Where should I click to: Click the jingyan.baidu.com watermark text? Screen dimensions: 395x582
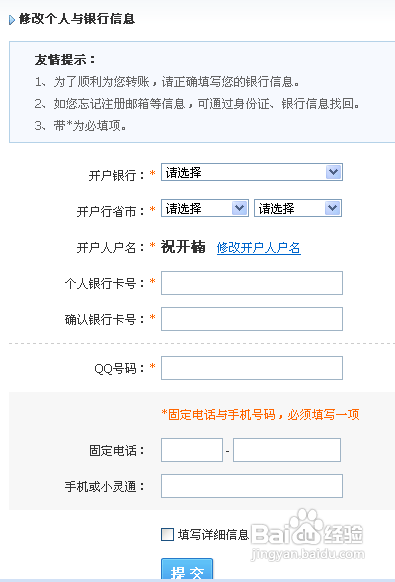[308, 554]
